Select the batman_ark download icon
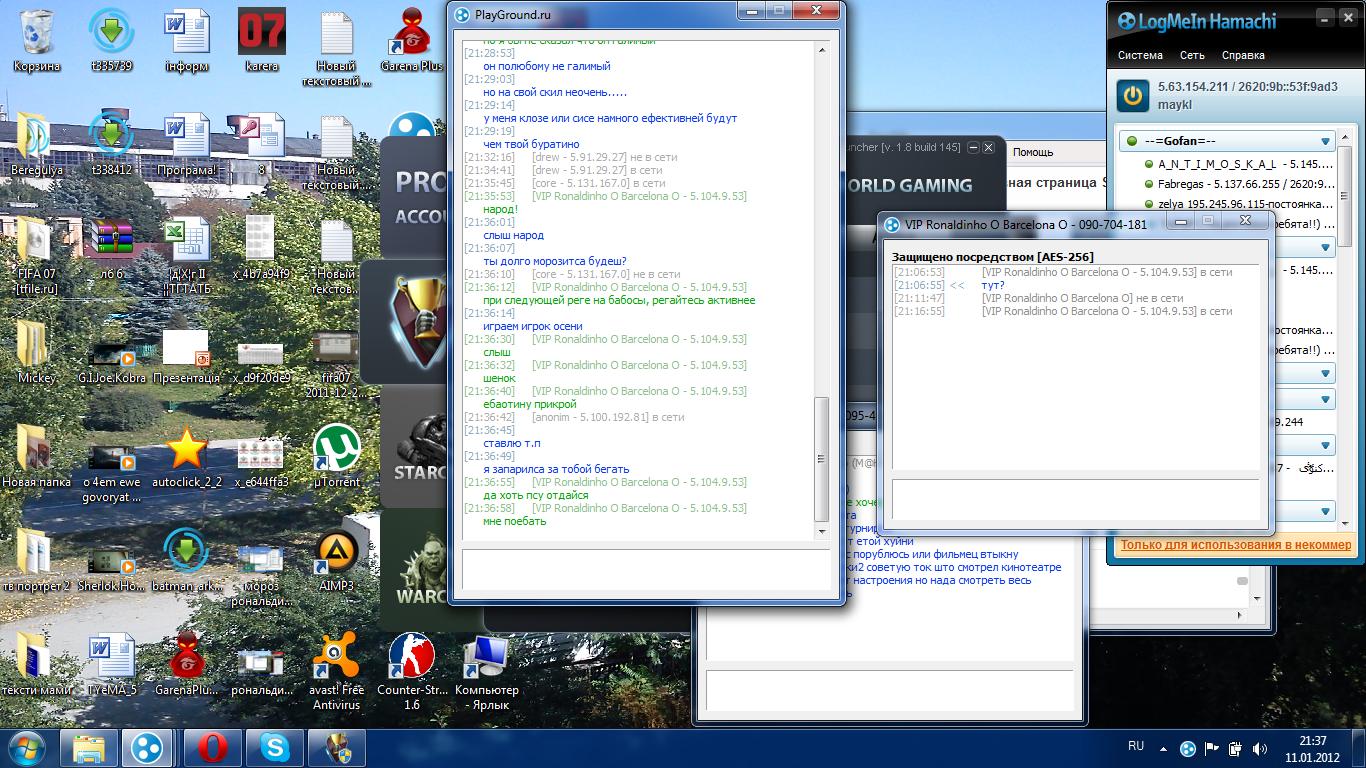 pyautogui.click(x=186, y=561)
